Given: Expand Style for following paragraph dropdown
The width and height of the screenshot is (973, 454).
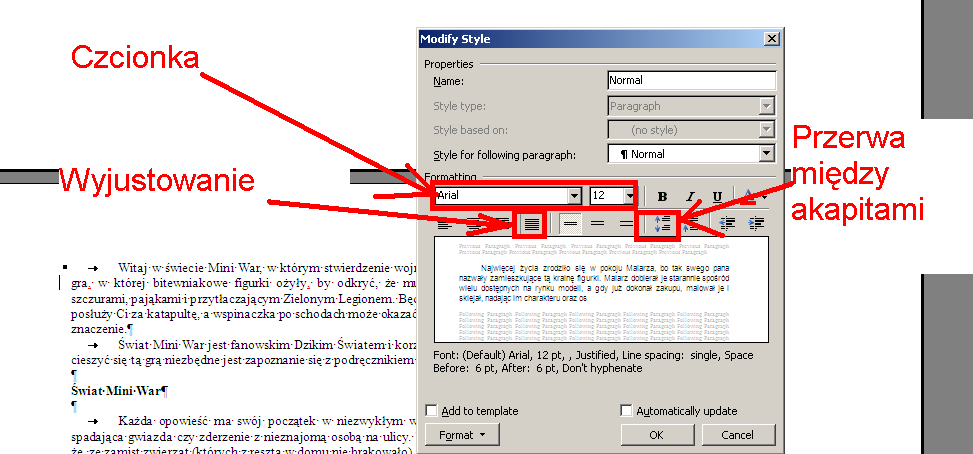Looking at the screenshot, I should 767,154.
